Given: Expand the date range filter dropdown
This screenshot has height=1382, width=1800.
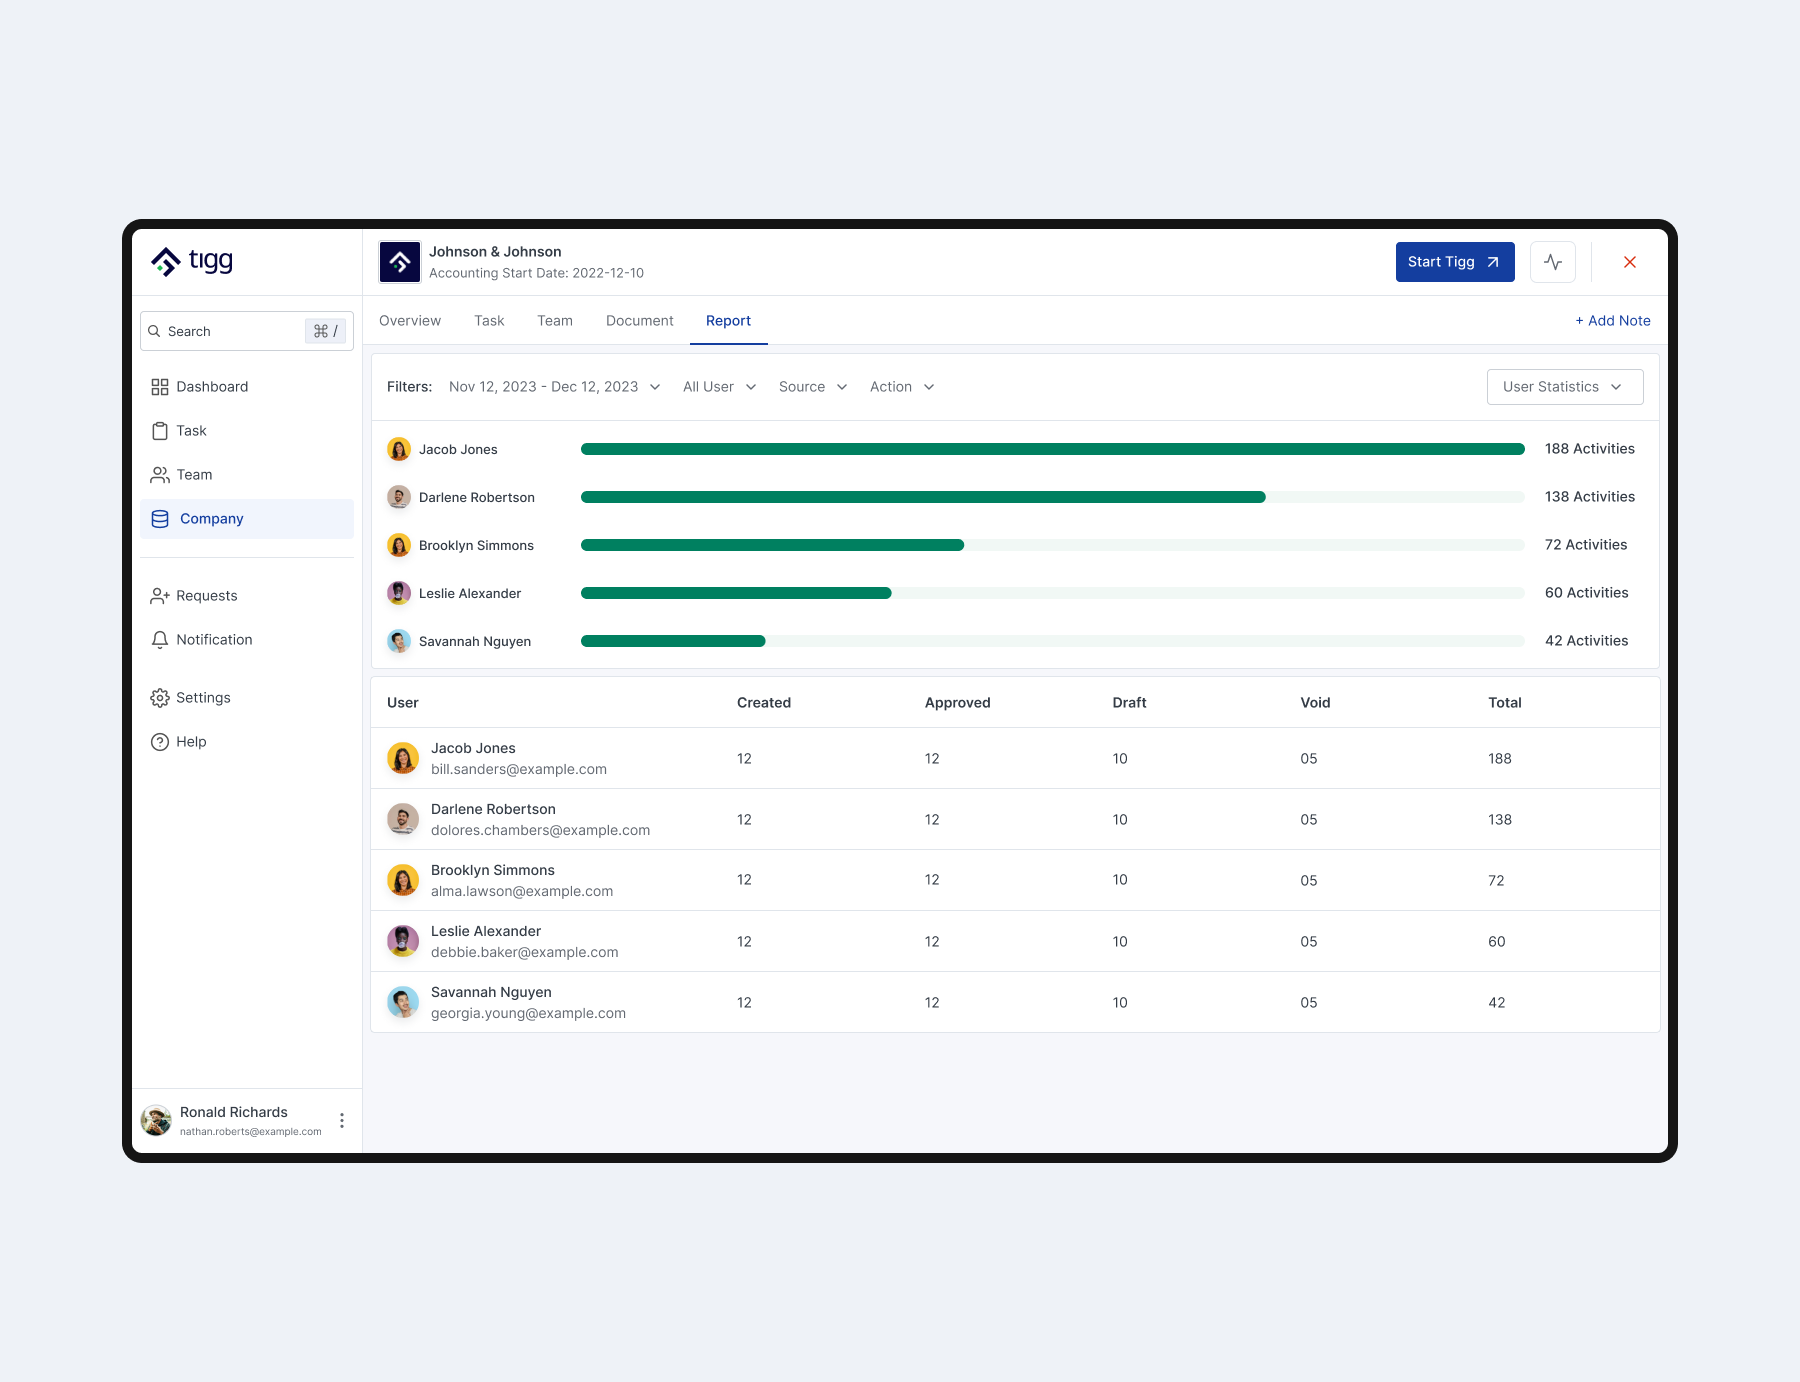Looking at the screenshot, I should pyautogui.click(x=555, y=387).
